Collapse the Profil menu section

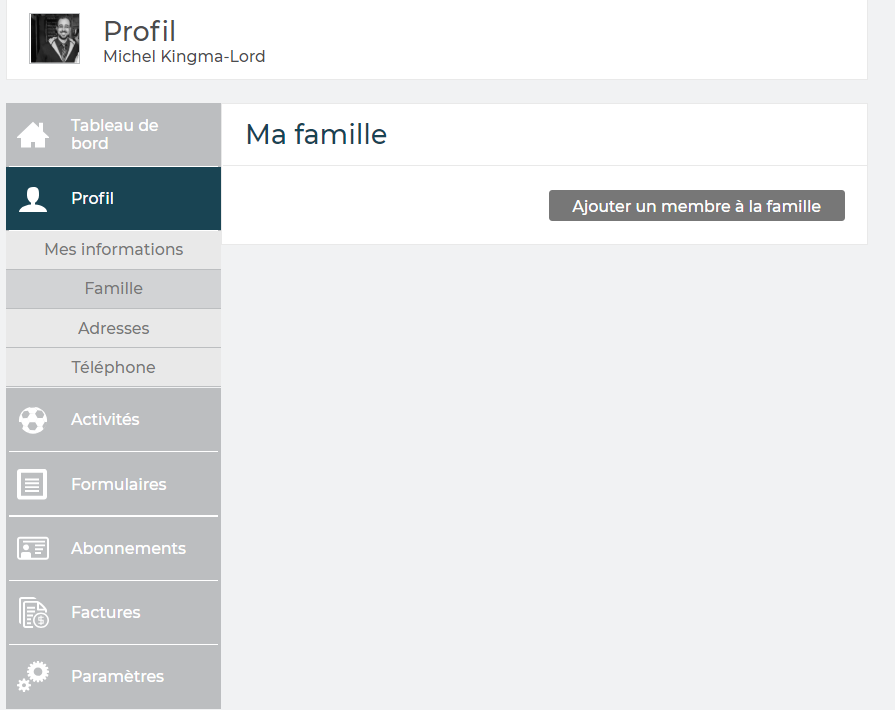(93, 199)
